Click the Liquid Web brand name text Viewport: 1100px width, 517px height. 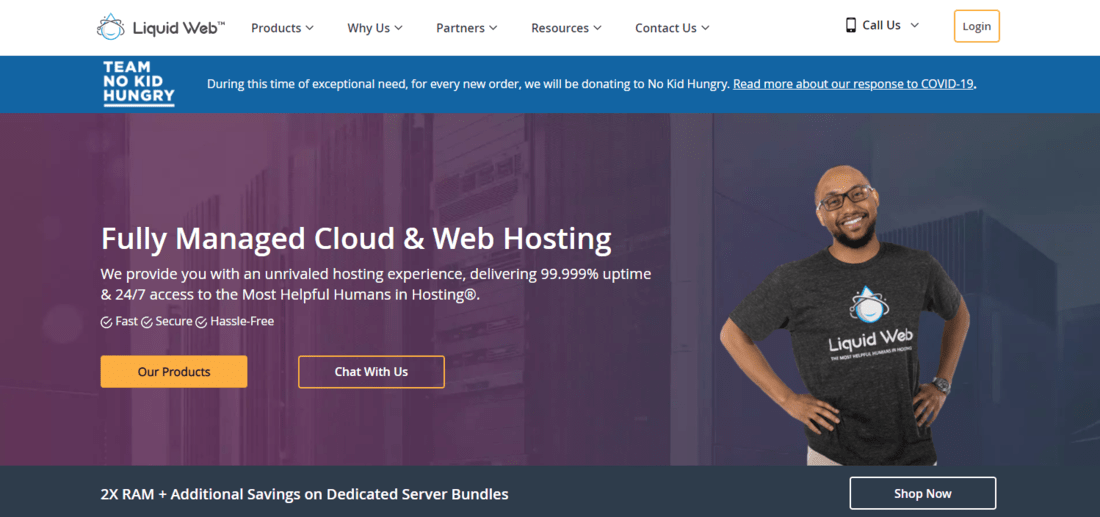point(180,27)
